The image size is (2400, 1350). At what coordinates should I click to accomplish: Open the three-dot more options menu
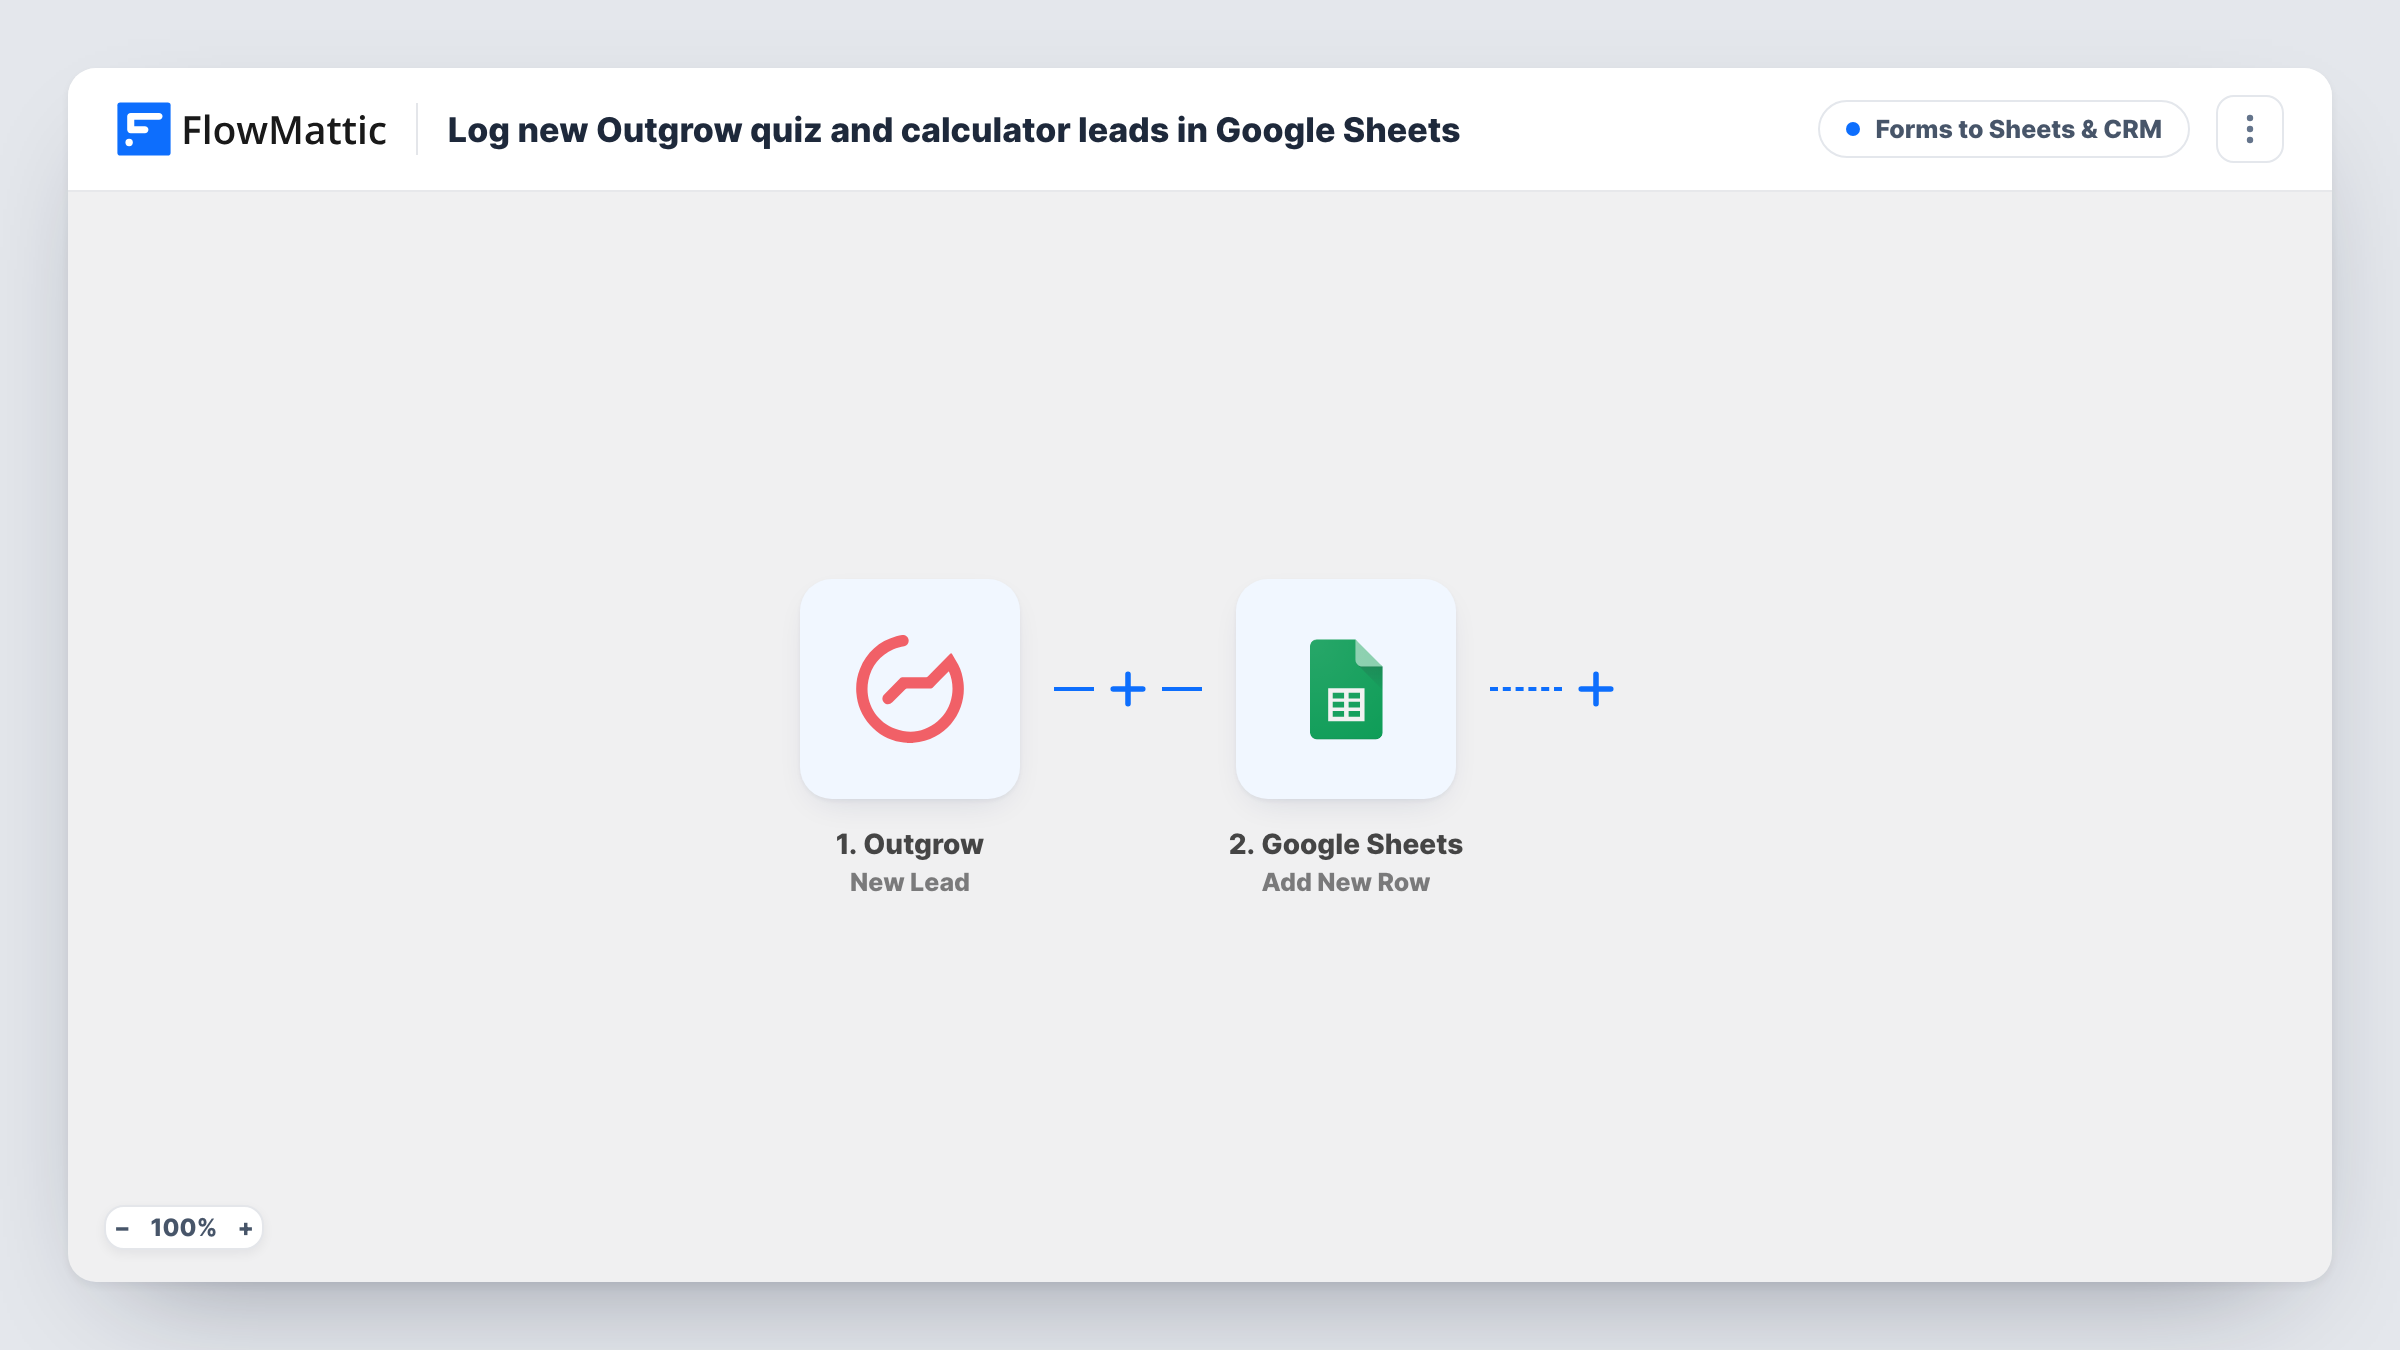[2249, 129]
